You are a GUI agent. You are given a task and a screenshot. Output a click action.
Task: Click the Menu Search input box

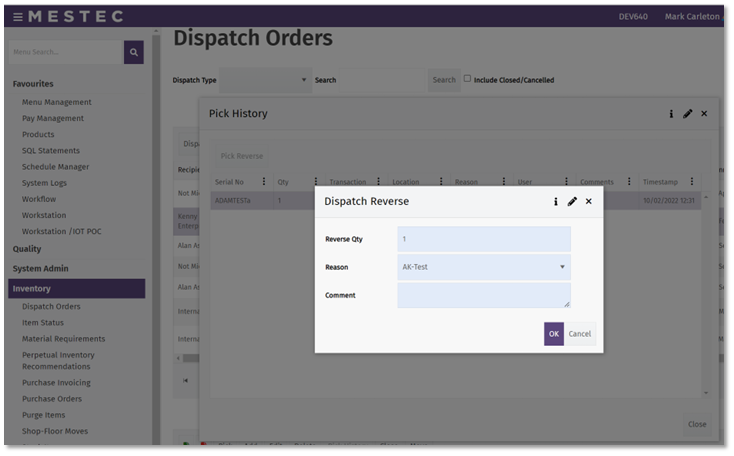[x=66, y=52]
